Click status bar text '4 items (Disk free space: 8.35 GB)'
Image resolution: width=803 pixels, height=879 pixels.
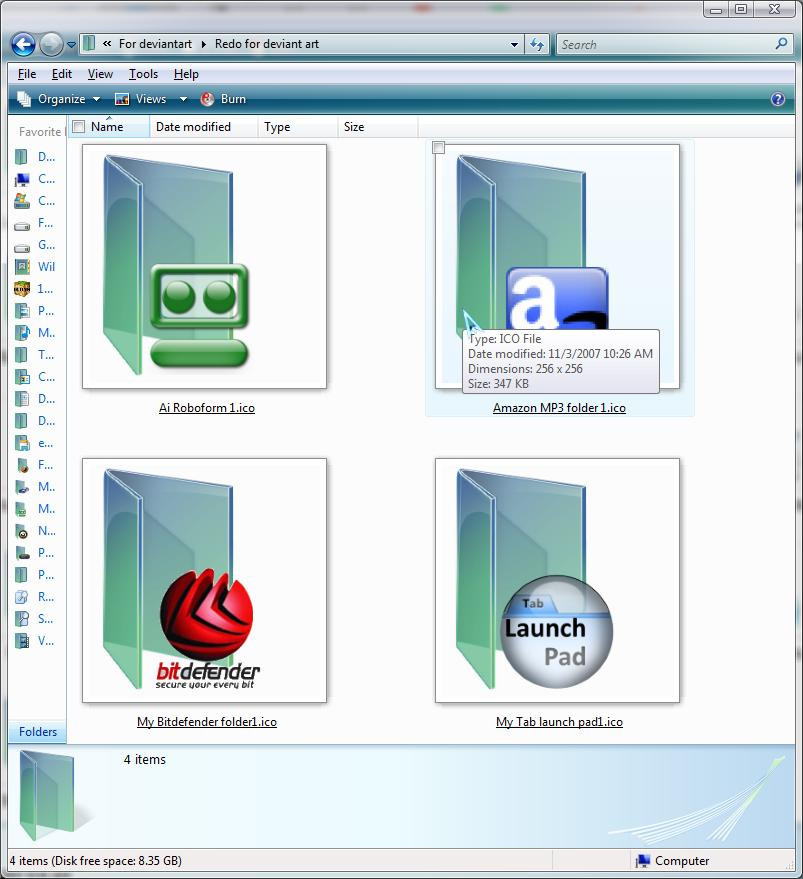click(95, 861)
